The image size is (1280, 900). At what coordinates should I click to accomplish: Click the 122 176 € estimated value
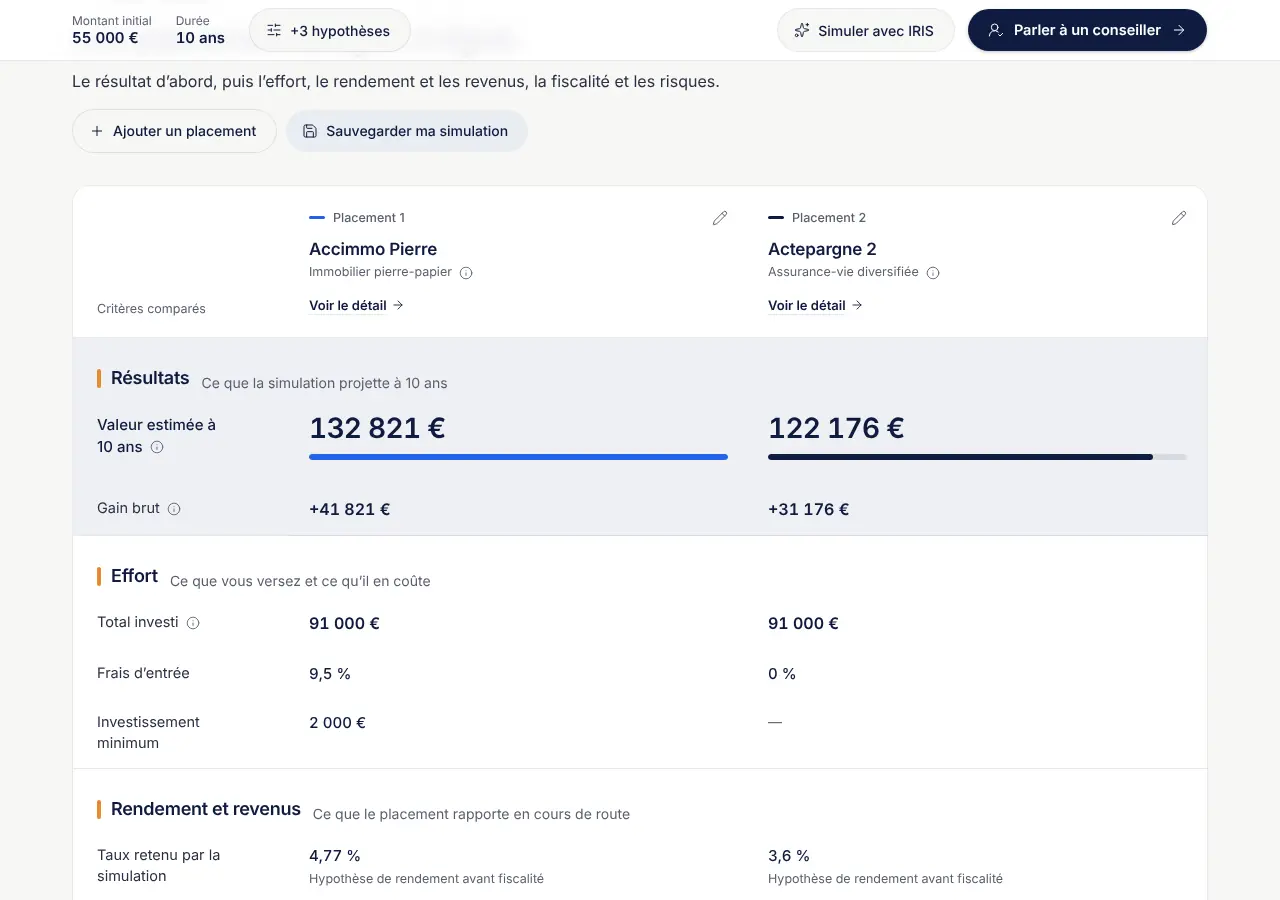[x=836, y=428]
